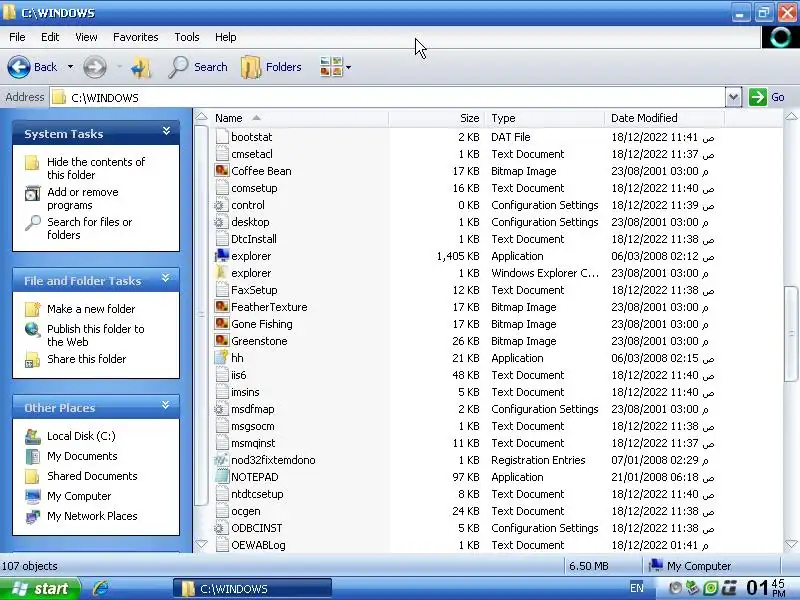Select the Coffee Bean bitmap icon
Screen dimensions: 800x600
(x=222, y=171)
